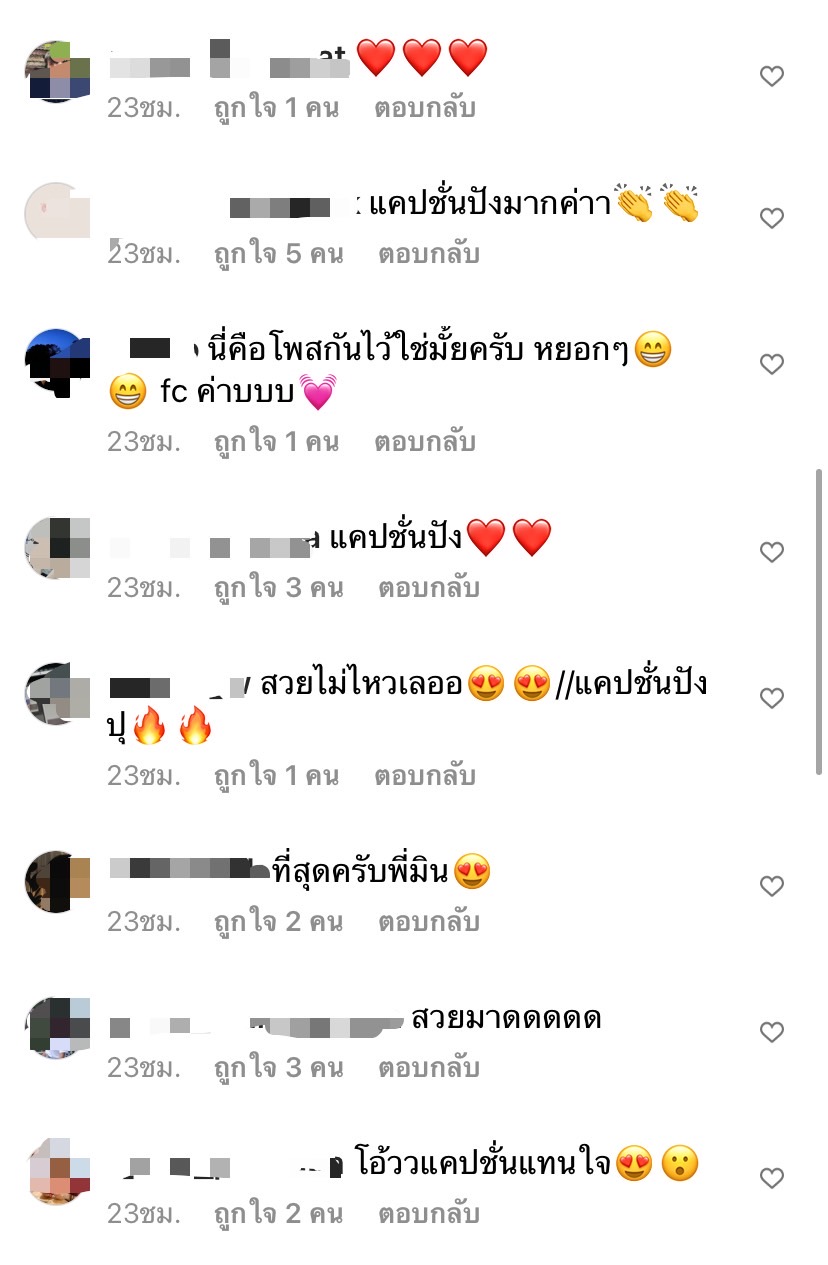Open profile picture of first commenter
828x1265 pixels.
(56, 72)
